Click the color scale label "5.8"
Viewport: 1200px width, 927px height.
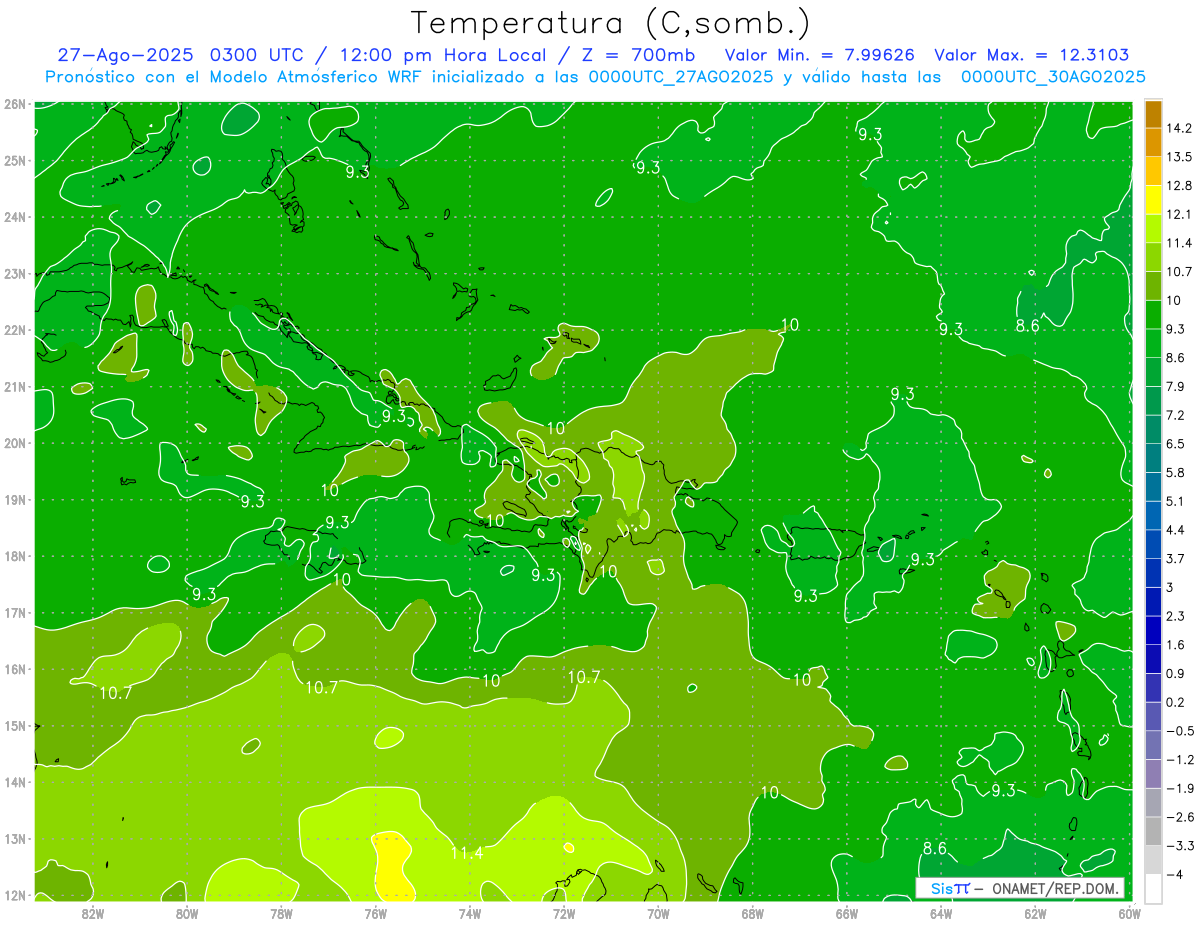(1176, 472)
